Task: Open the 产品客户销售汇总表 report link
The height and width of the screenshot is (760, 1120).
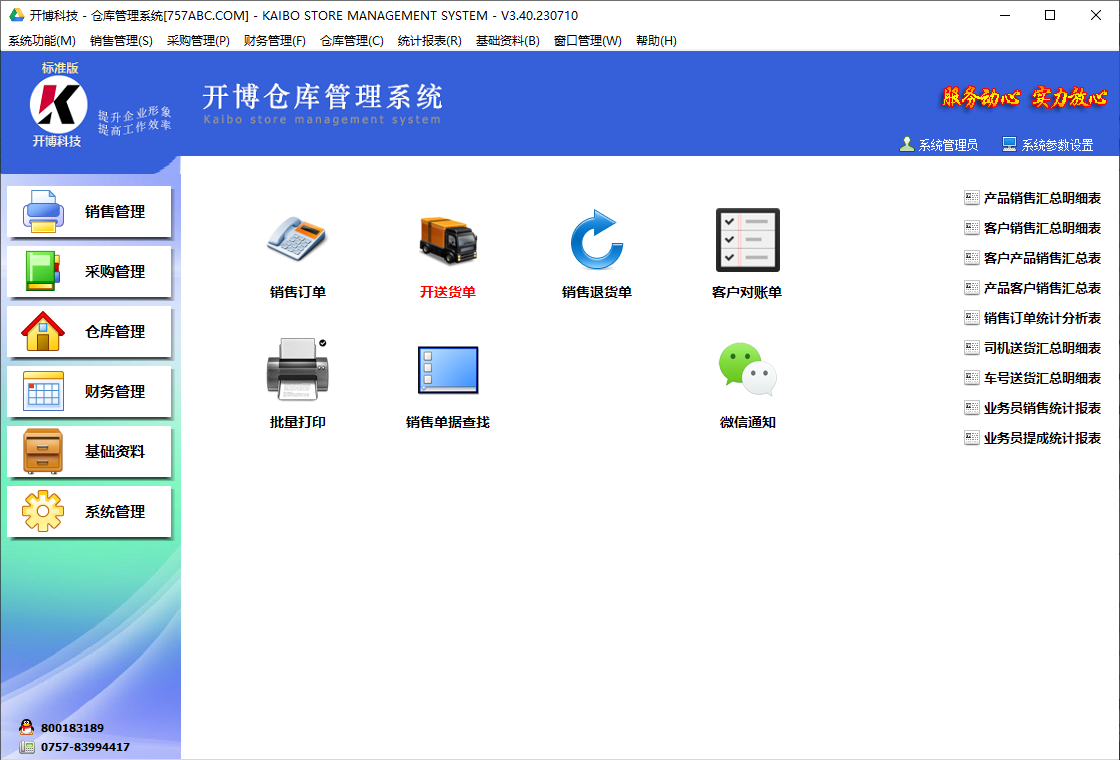Action: [1042, 288]
